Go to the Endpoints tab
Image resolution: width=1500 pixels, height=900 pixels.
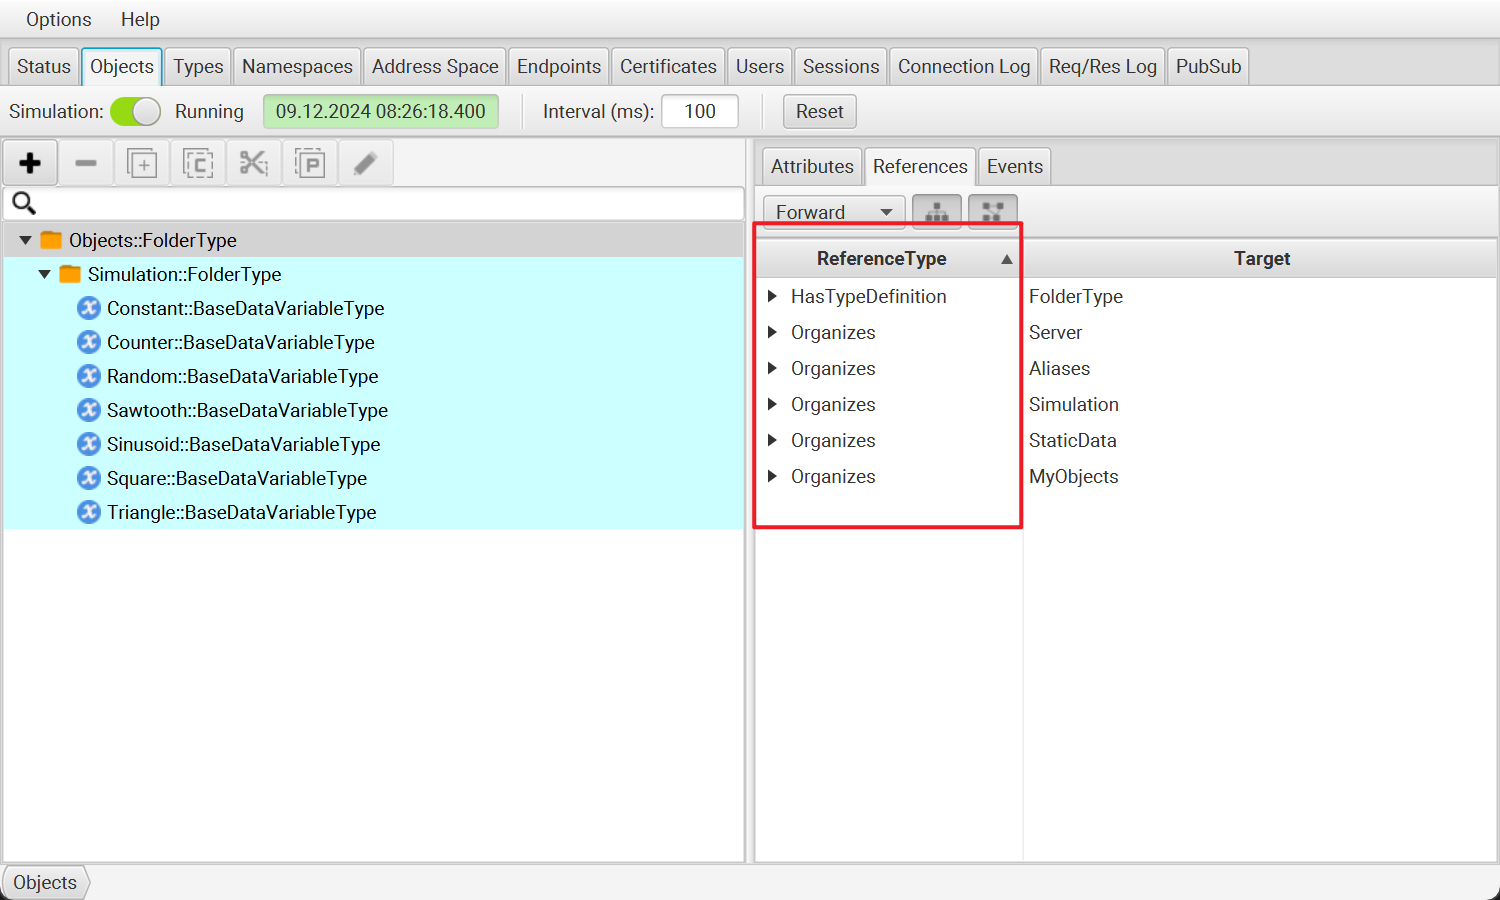pyautogui.click(x=559, y=66)
